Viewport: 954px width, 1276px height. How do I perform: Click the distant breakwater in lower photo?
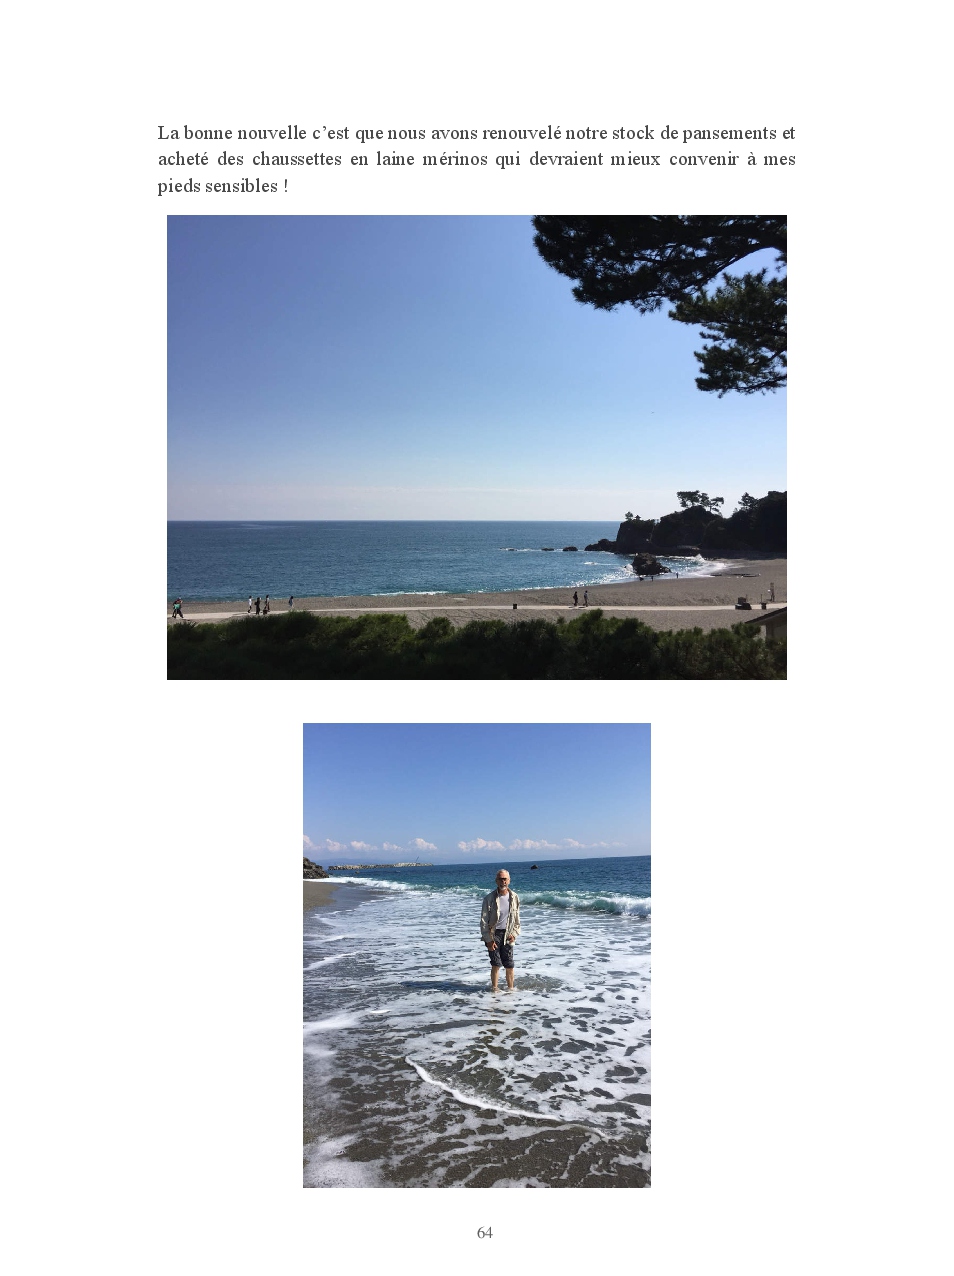pyautogui.click(x=380, y=866)
